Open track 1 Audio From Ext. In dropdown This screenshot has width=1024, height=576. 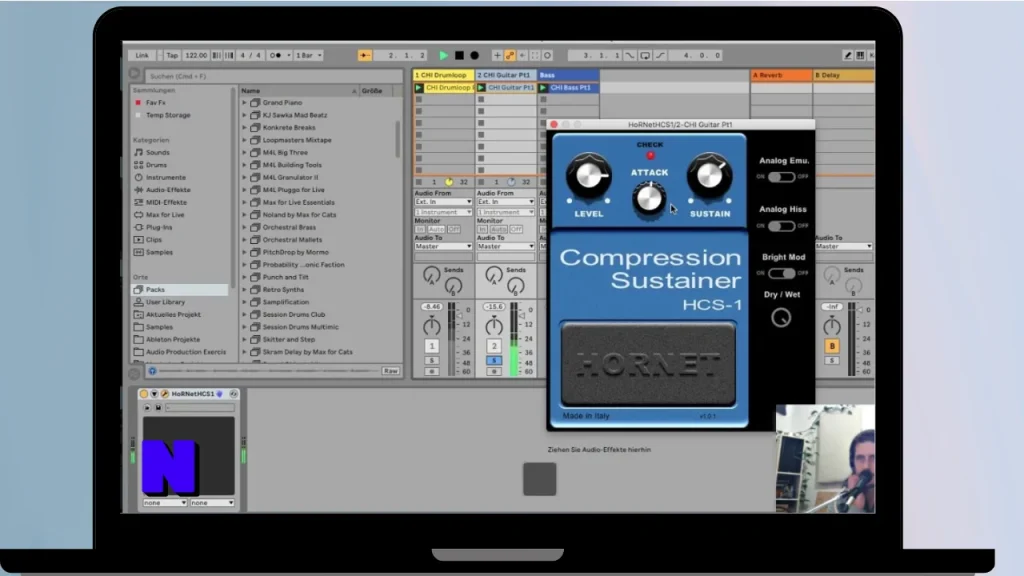pyautogui.click(x=443, y=202)
